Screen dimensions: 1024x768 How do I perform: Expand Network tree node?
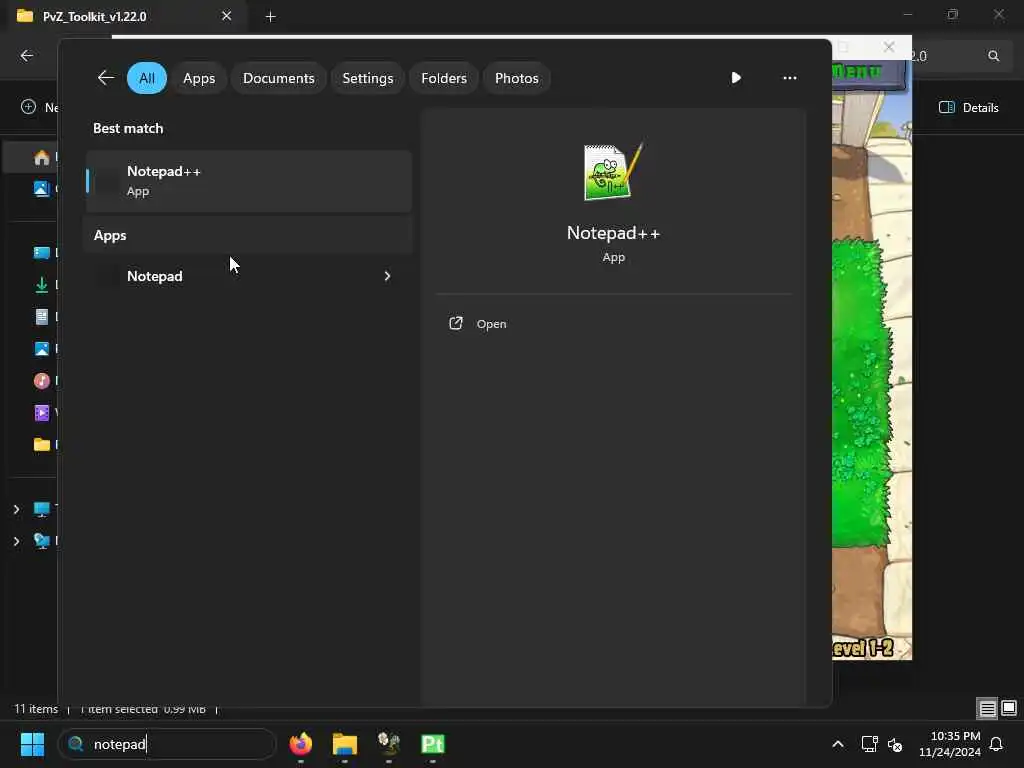tap(16, 541)
